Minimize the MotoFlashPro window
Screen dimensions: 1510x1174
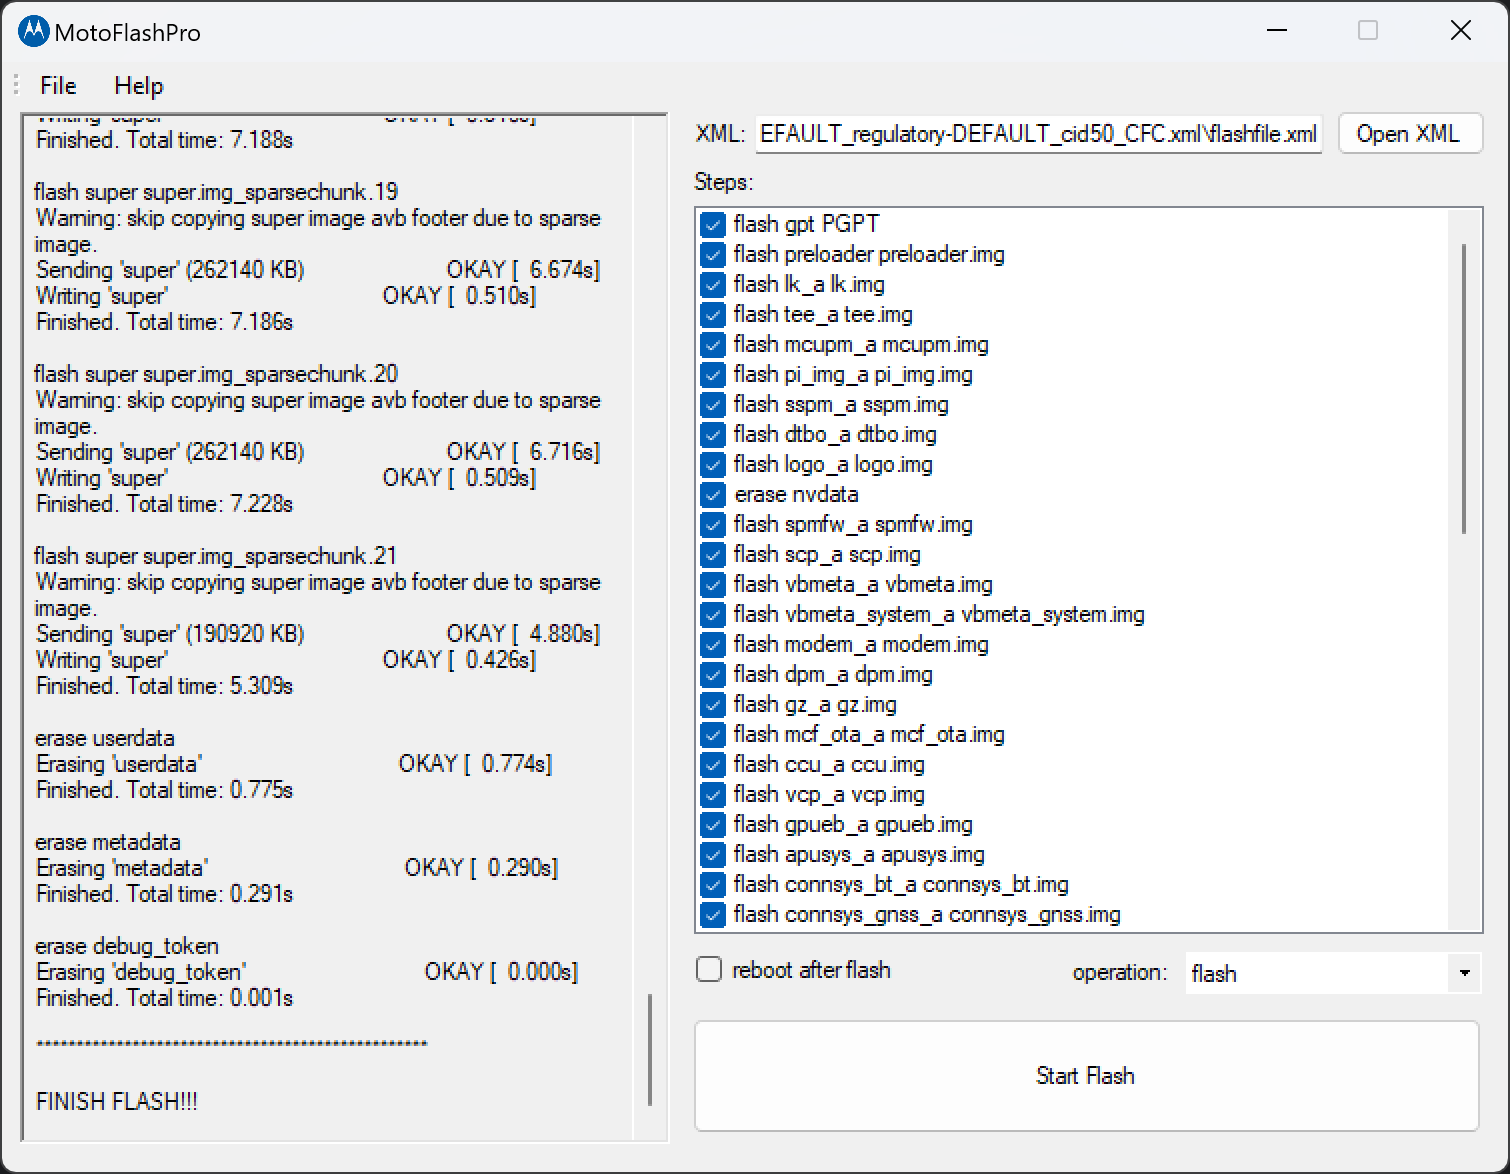point(1276,31)
